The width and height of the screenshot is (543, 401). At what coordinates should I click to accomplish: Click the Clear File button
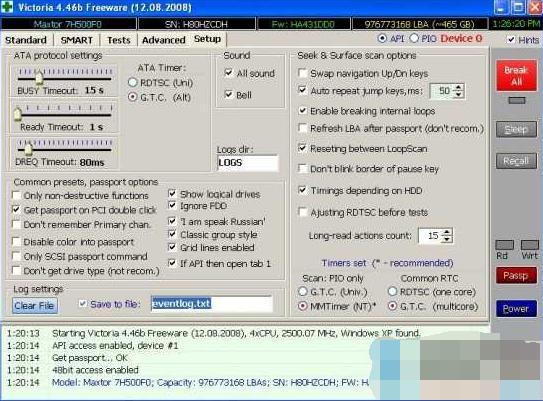35,306
